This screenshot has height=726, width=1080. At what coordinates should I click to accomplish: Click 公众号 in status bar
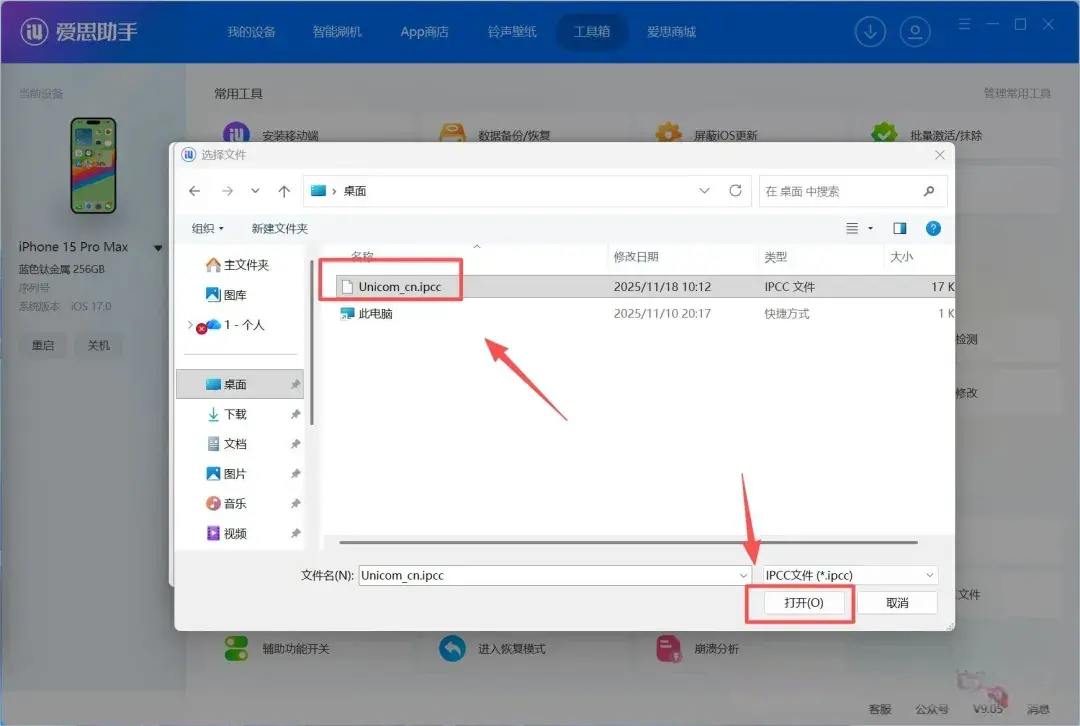pyautogui.click(x=931, y=709)
